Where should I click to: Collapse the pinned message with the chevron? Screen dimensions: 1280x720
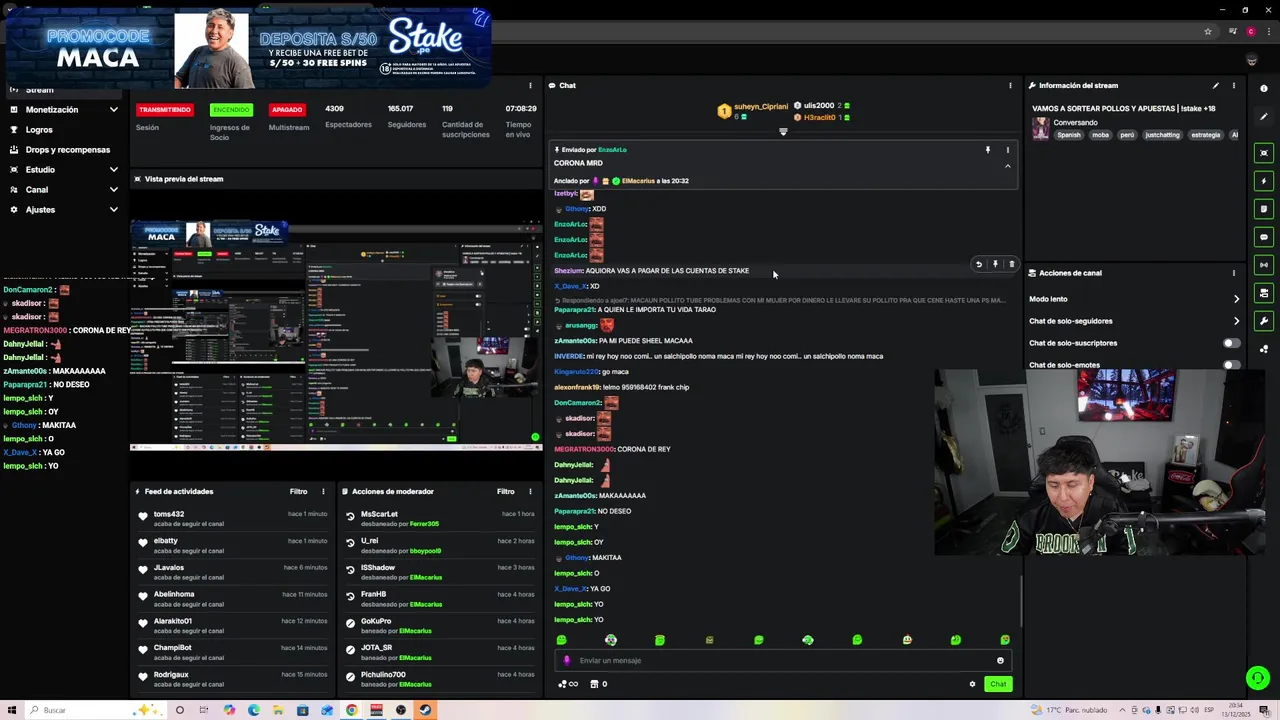pos(1007,166)
